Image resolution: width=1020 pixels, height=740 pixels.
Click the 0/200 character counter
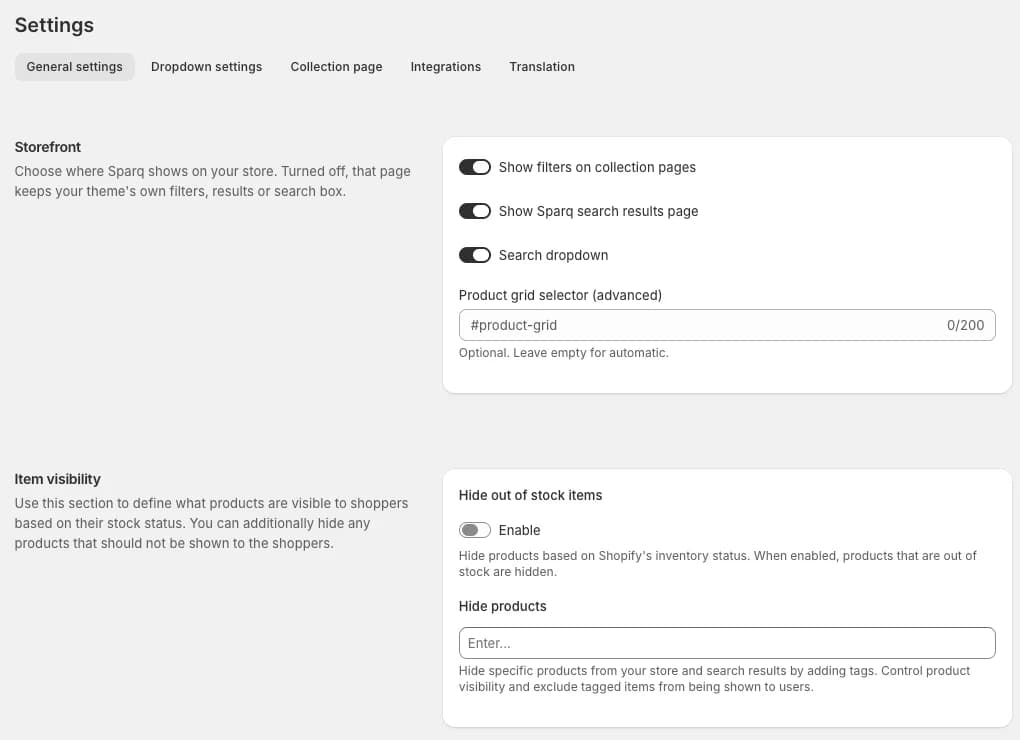(965, 325)
